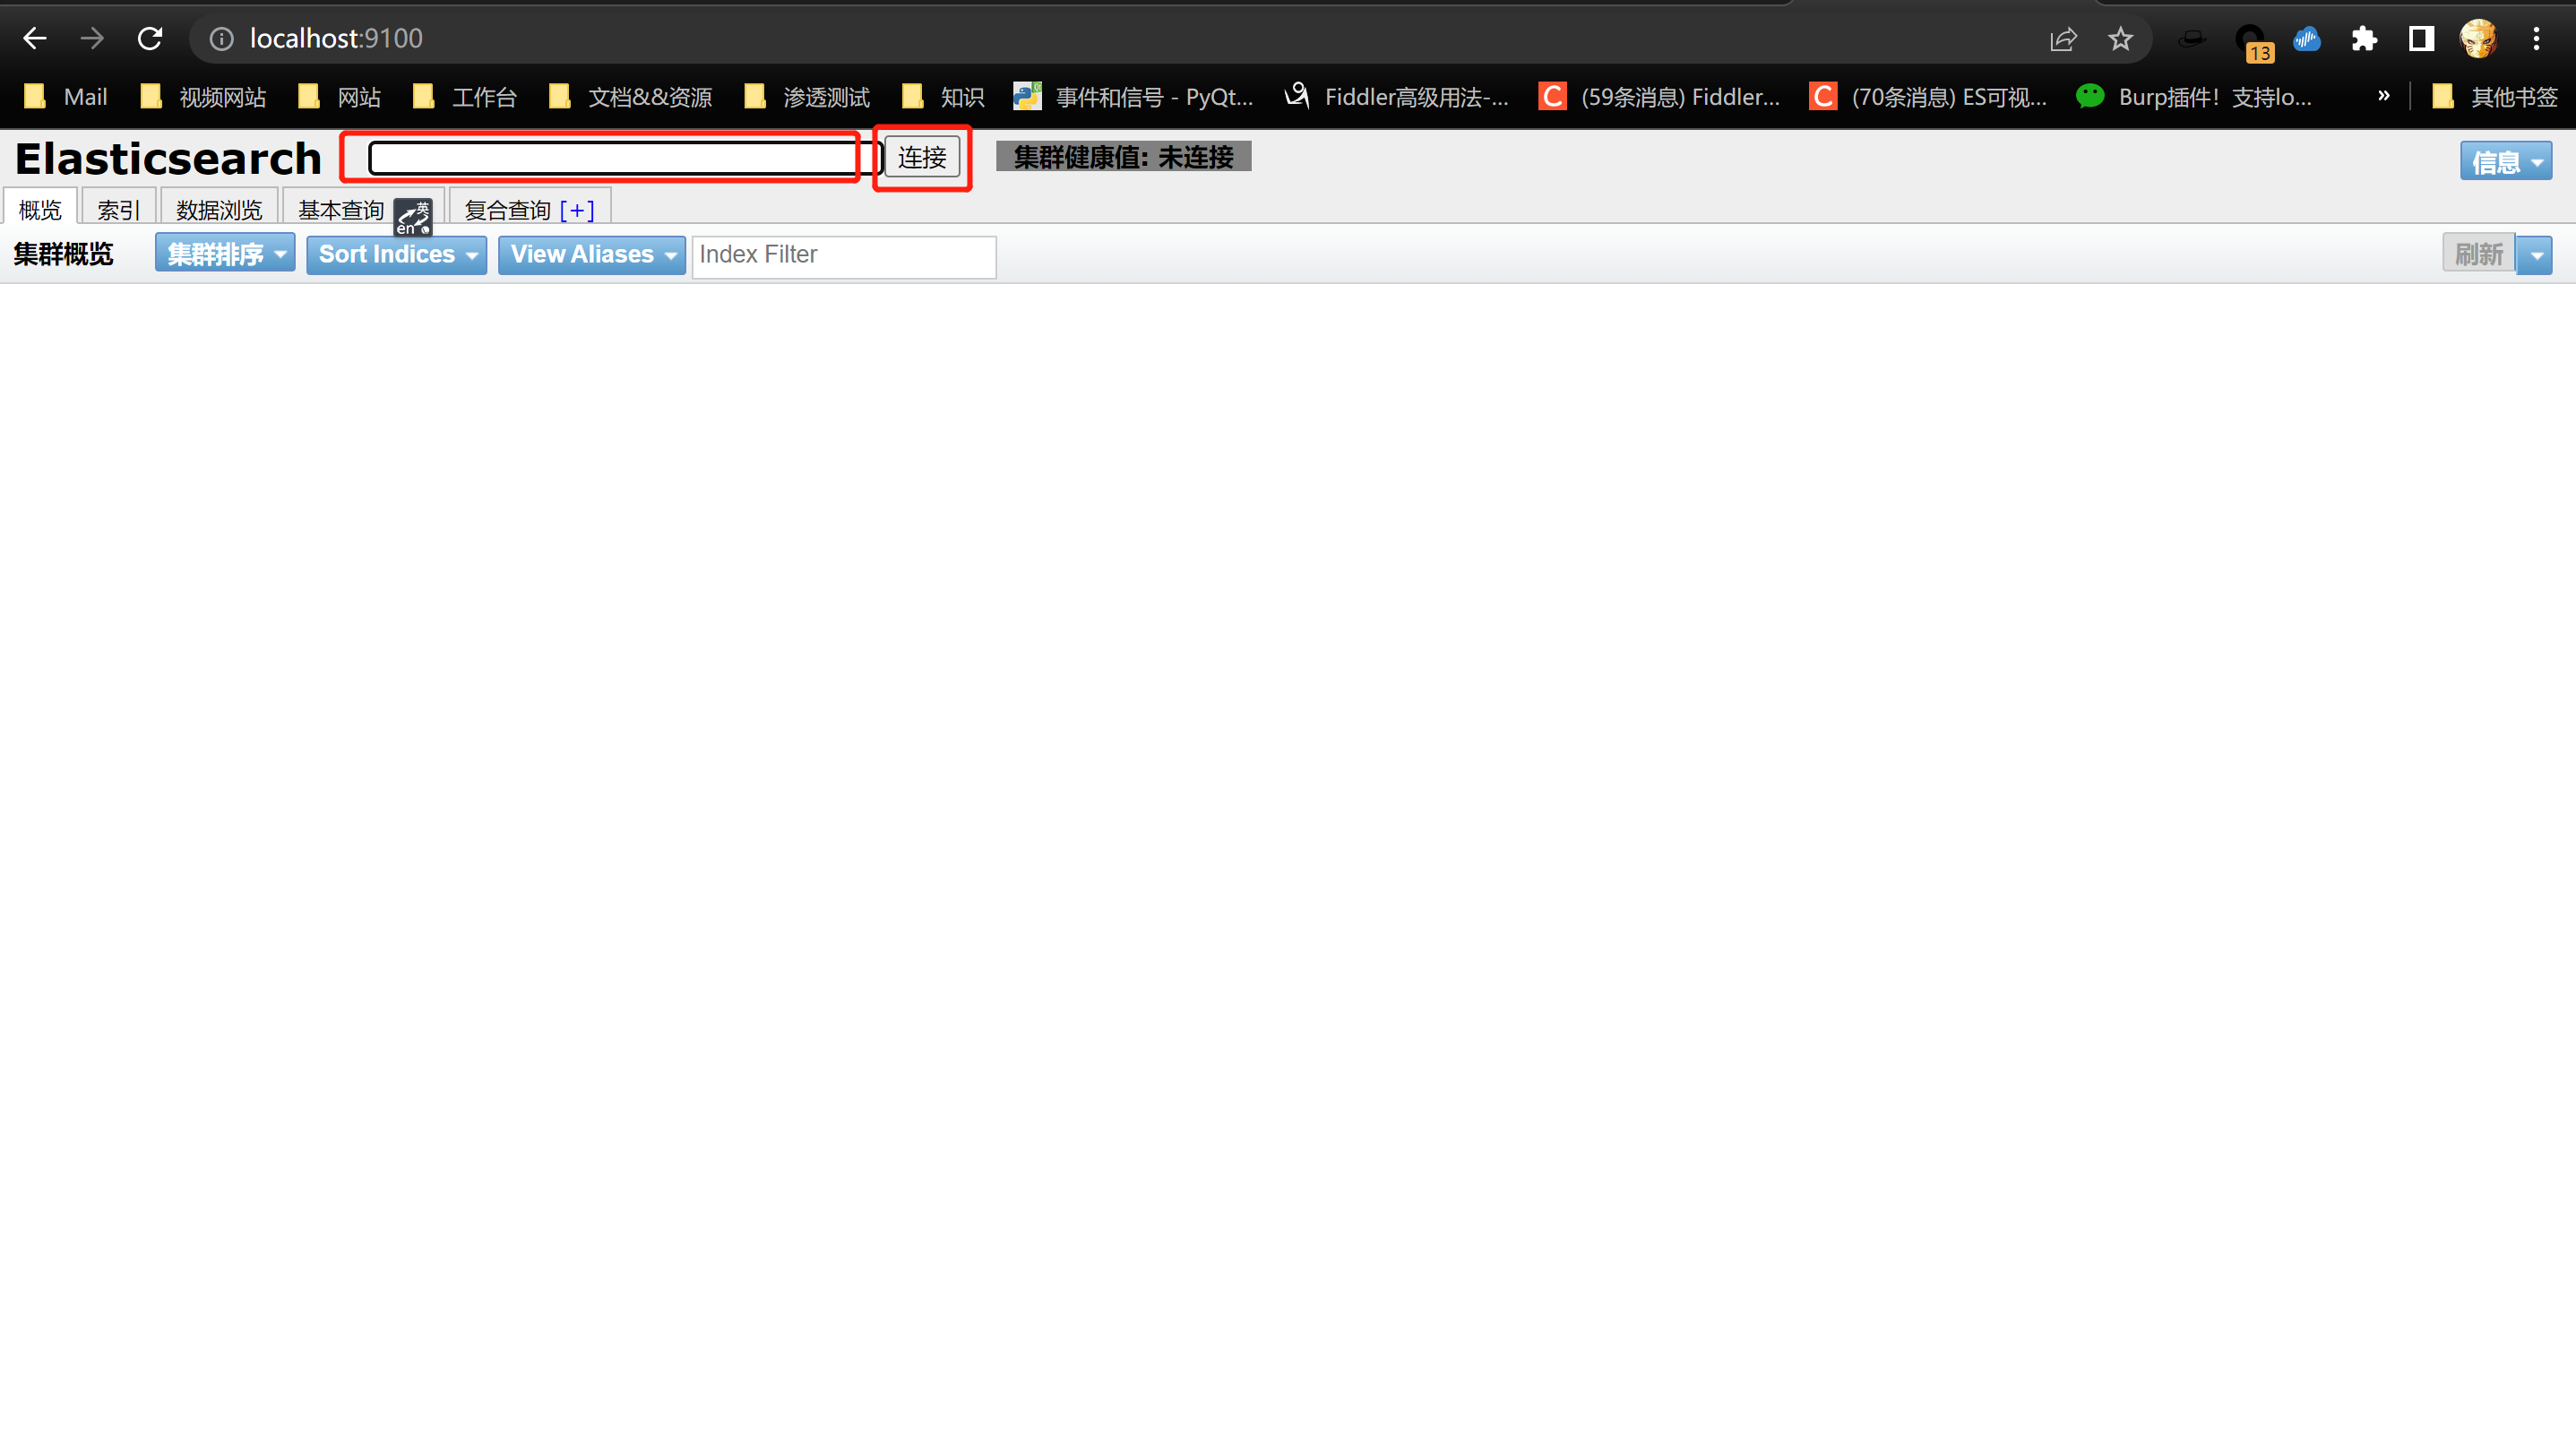
Task: Open the Burp插件 bookmark
Action: [x=2194, y=96]
